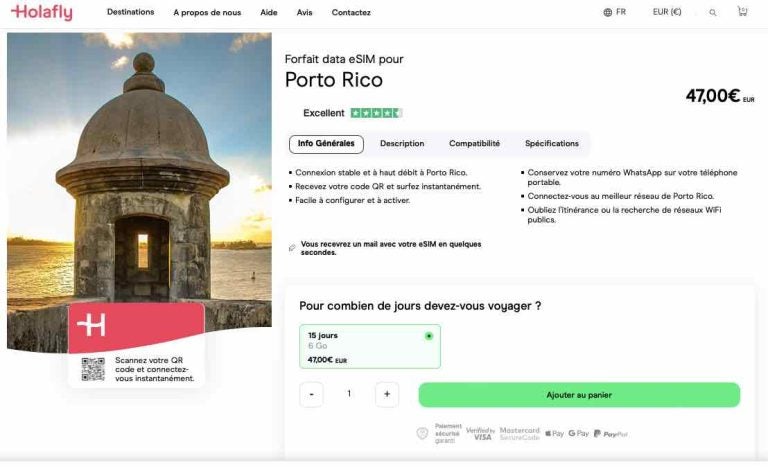Screen dimensions: 768x467
Task: Click the 15 jours plan card
Action: (x=370, y=346)
